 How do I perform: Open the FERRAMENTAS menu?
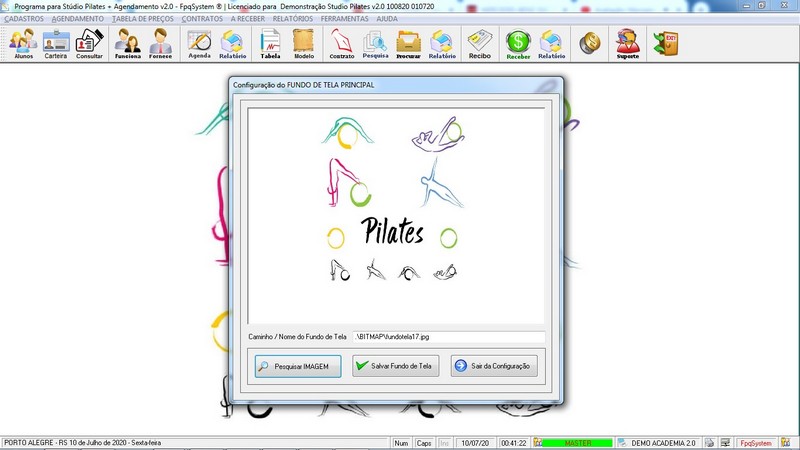344,18
